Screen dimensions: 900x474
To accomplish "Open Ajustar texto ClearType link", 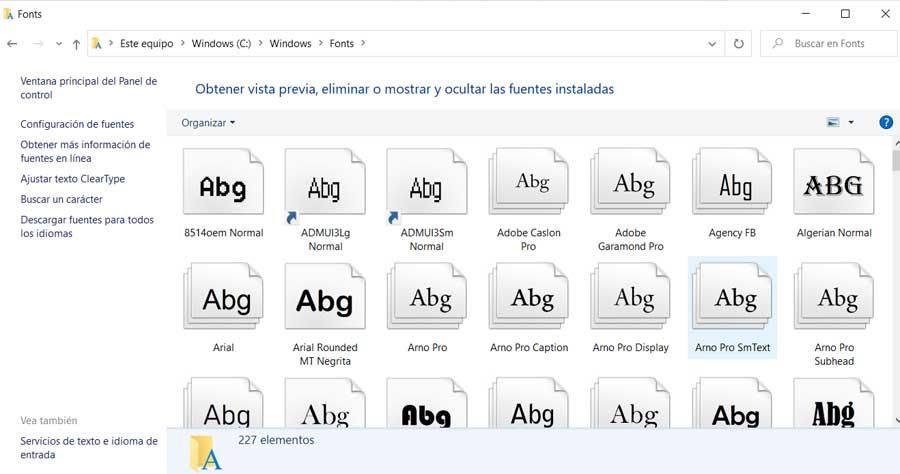I will tap(72, 178).
